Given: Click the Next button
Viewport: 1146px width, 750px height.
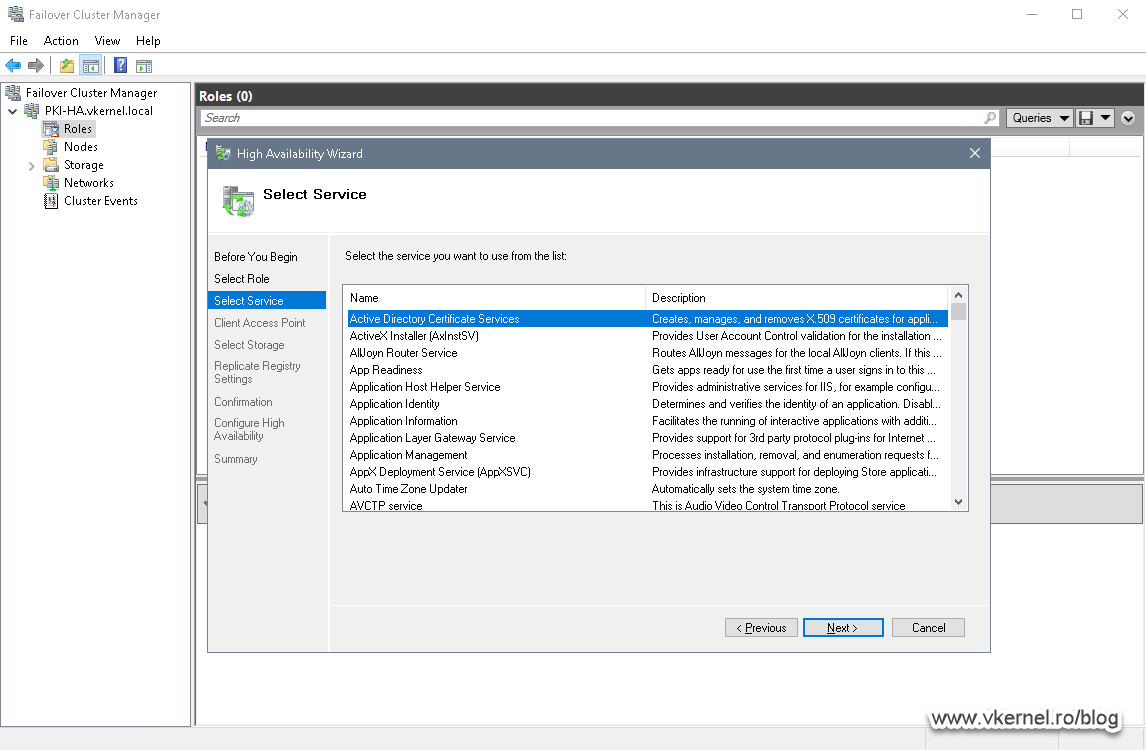Looking at the screenshot, I should 843,628.
